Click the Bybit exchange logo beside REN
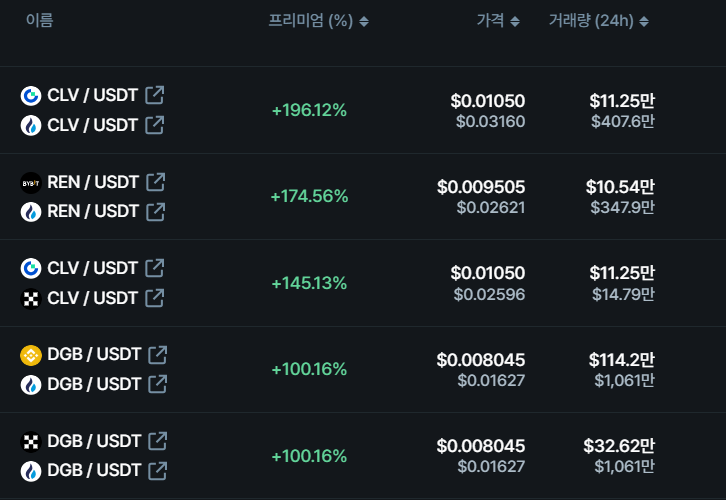726x500 pixels. tap(31, 183)
